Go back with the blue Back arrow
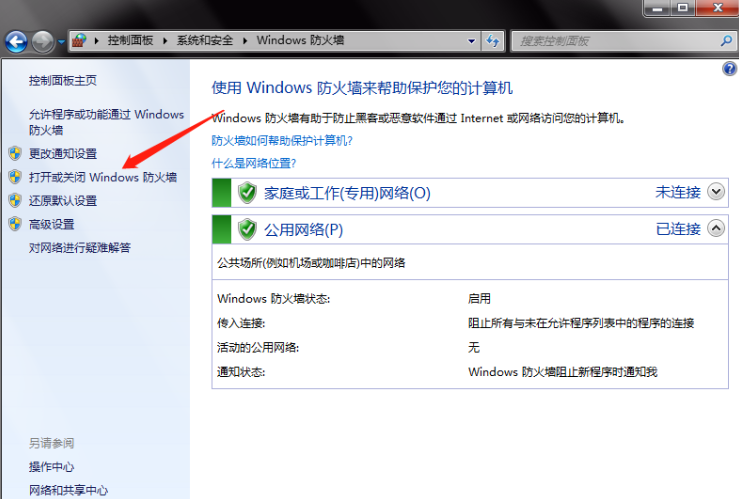Image resolution: width=739 pixels, height=499 pixels. pyautogui.click(x=16, y=42)
